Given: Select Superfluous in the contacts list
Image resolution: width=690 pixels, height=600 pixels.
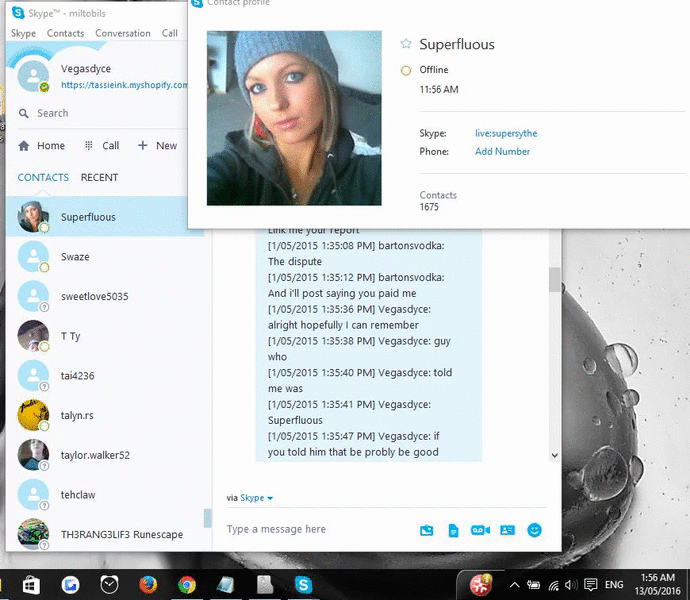Looking at the screenshot, I should tap(105, 217).
